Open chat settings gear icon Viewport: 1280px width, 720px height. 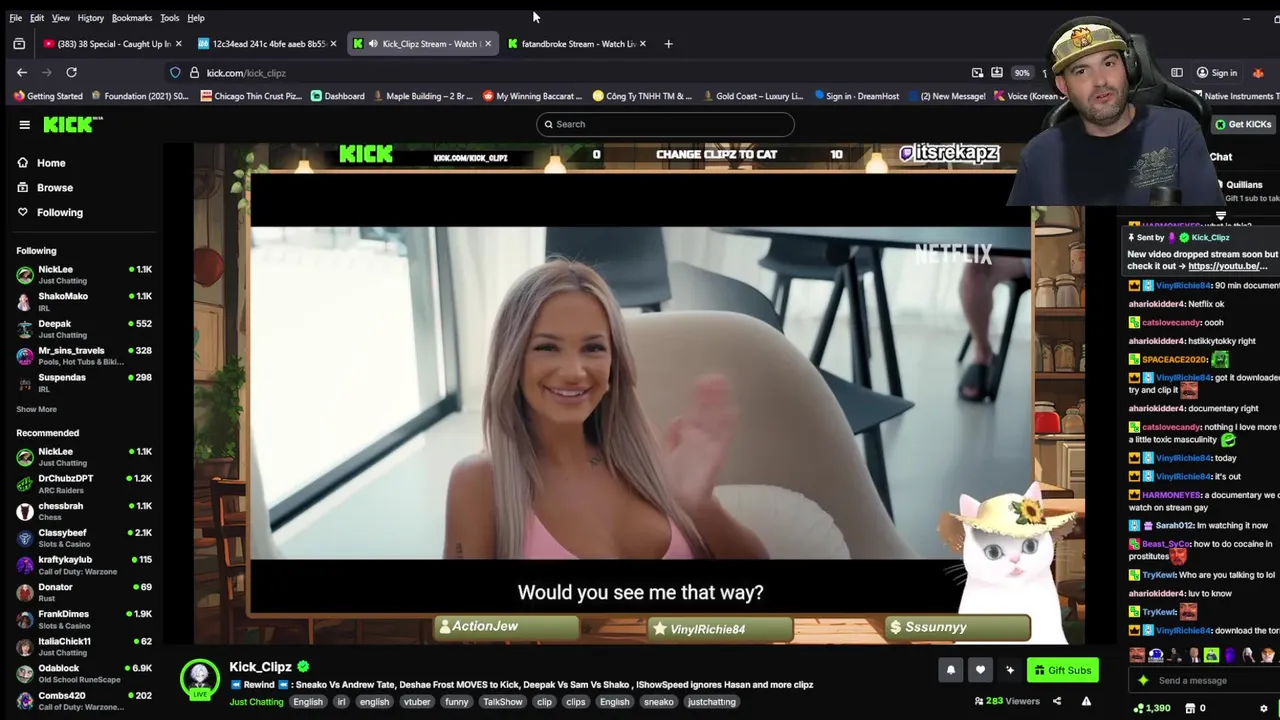click(x=1263, y=708)
